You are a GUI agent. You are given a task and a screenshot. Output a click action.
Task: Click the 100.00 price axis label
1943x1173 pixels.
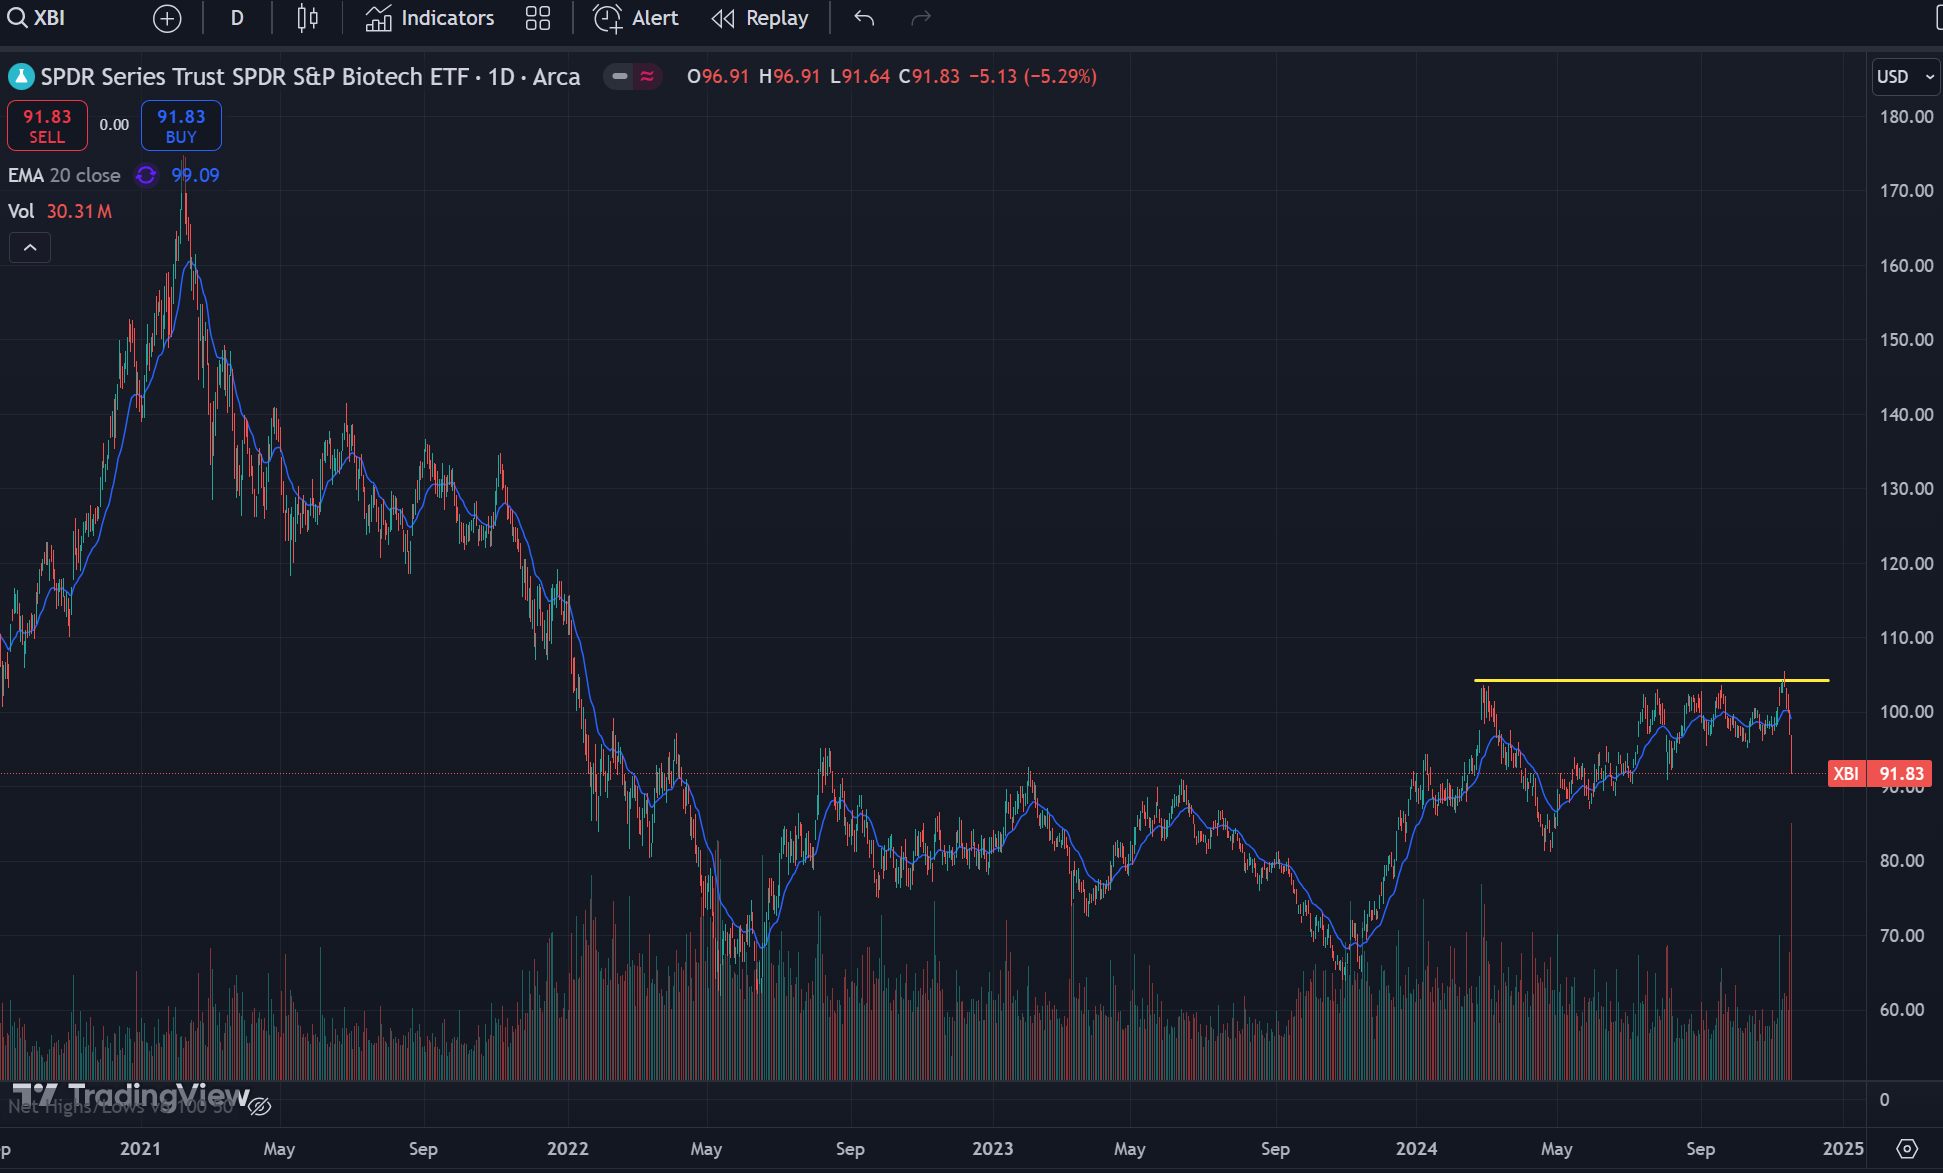tap(1907, 712)
